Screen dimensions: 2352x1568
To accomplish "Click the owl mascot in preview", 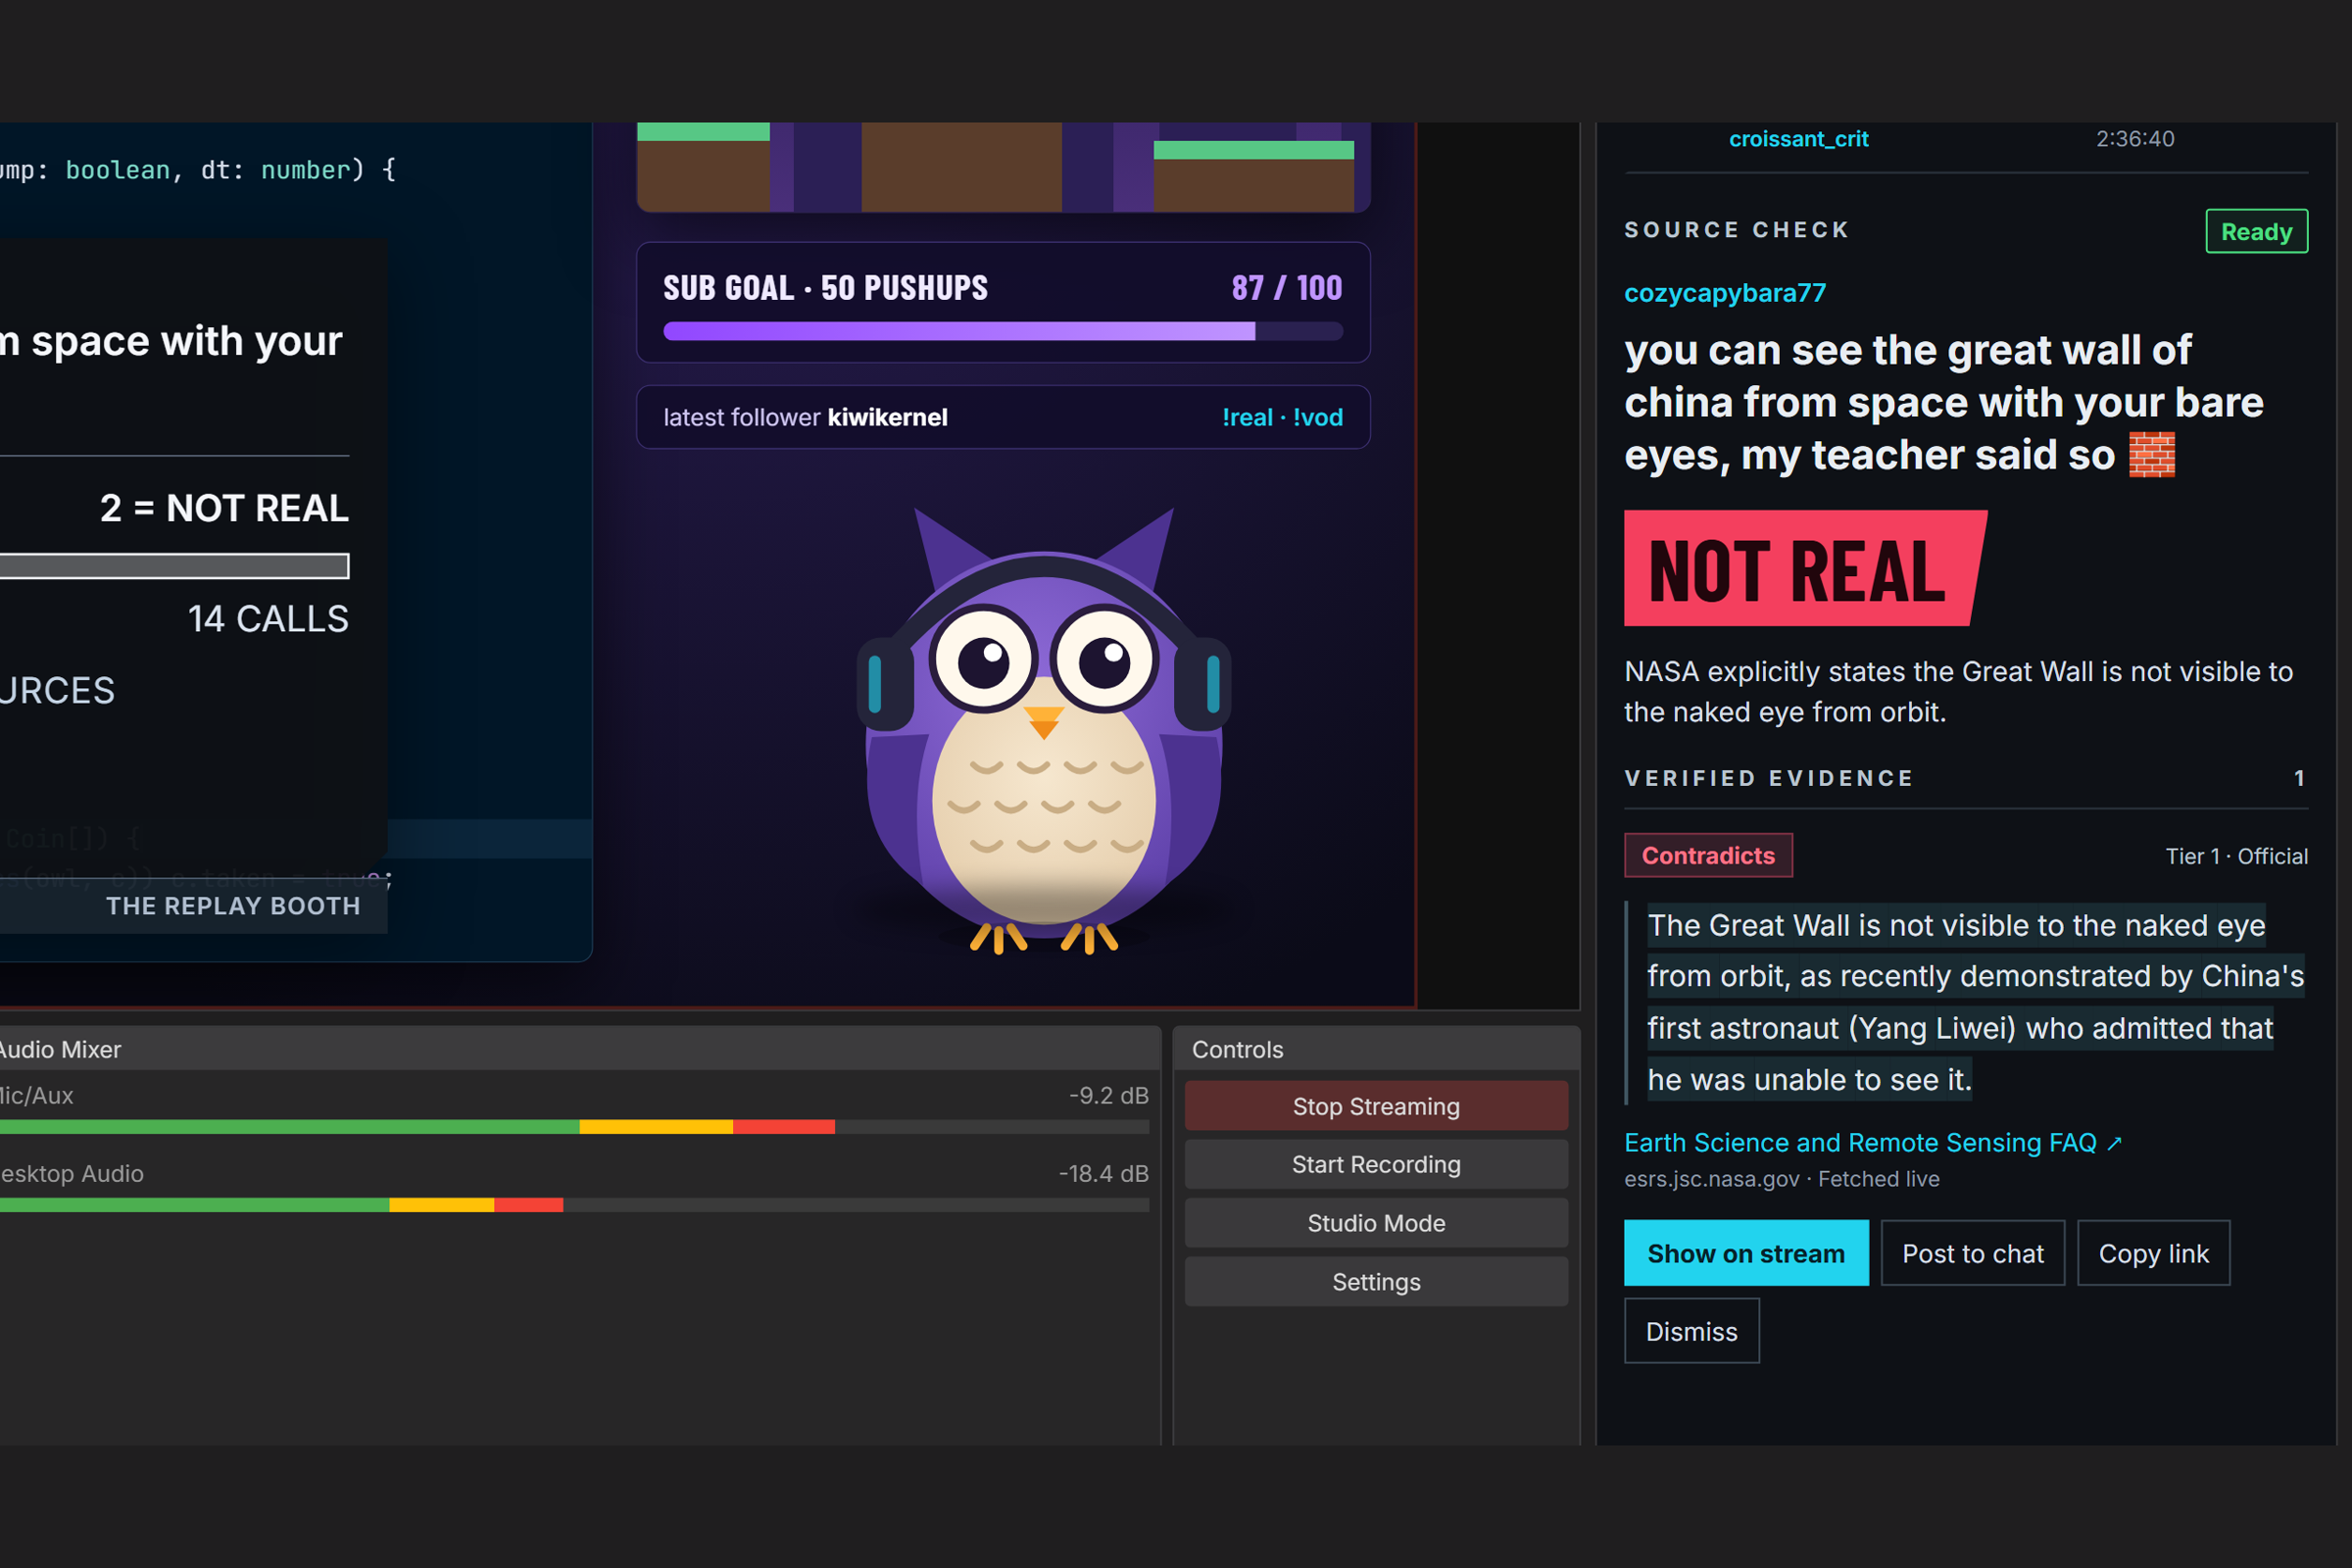I will point(1043,730).
